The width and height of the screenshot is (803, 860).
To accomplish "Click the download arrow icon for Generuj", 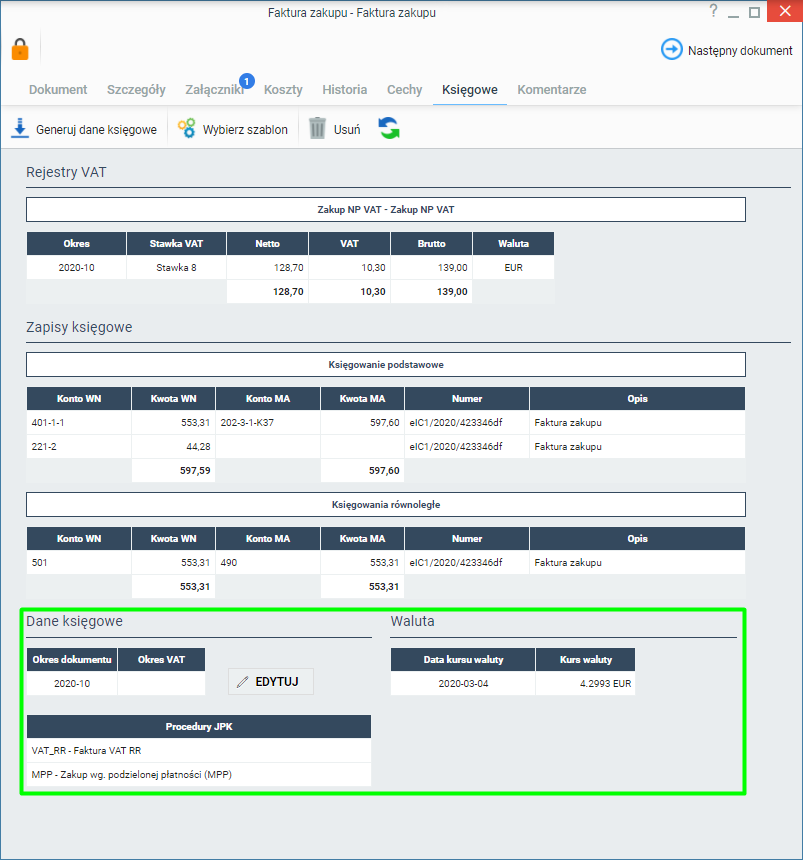I will coord(20,128).
